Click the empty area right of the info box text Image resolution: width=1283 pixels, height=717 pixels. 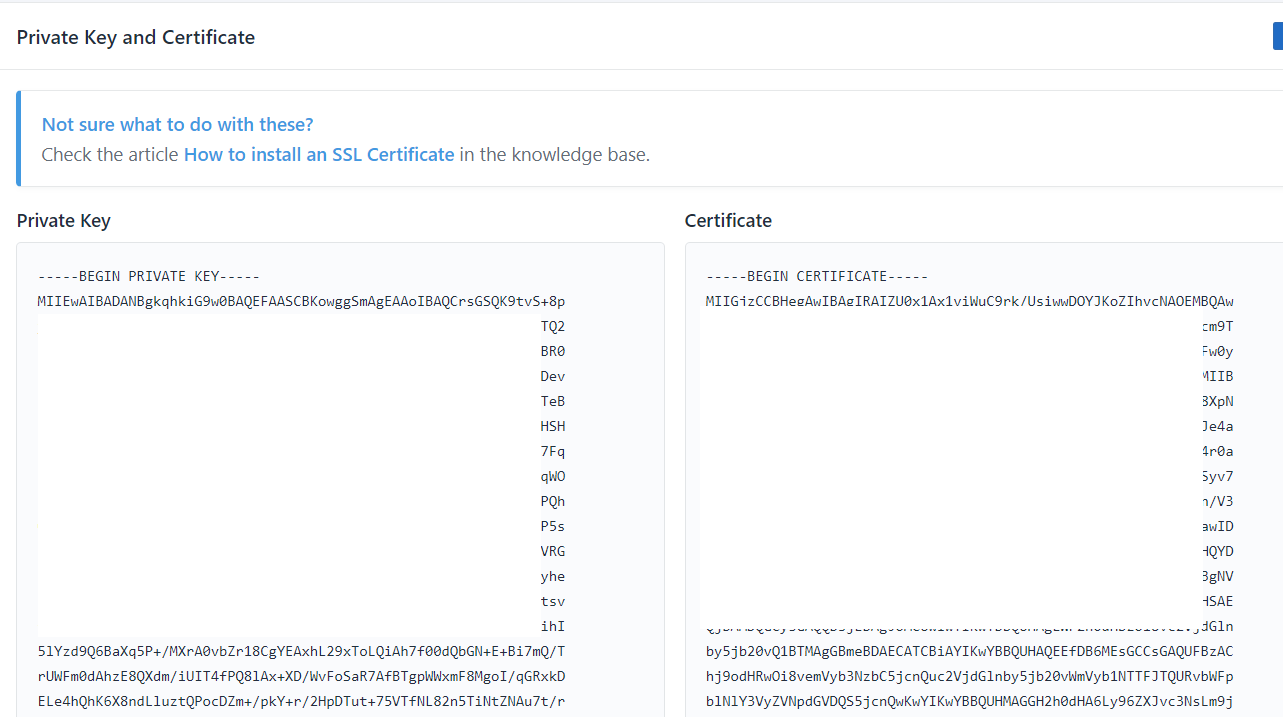pos(950,139)
